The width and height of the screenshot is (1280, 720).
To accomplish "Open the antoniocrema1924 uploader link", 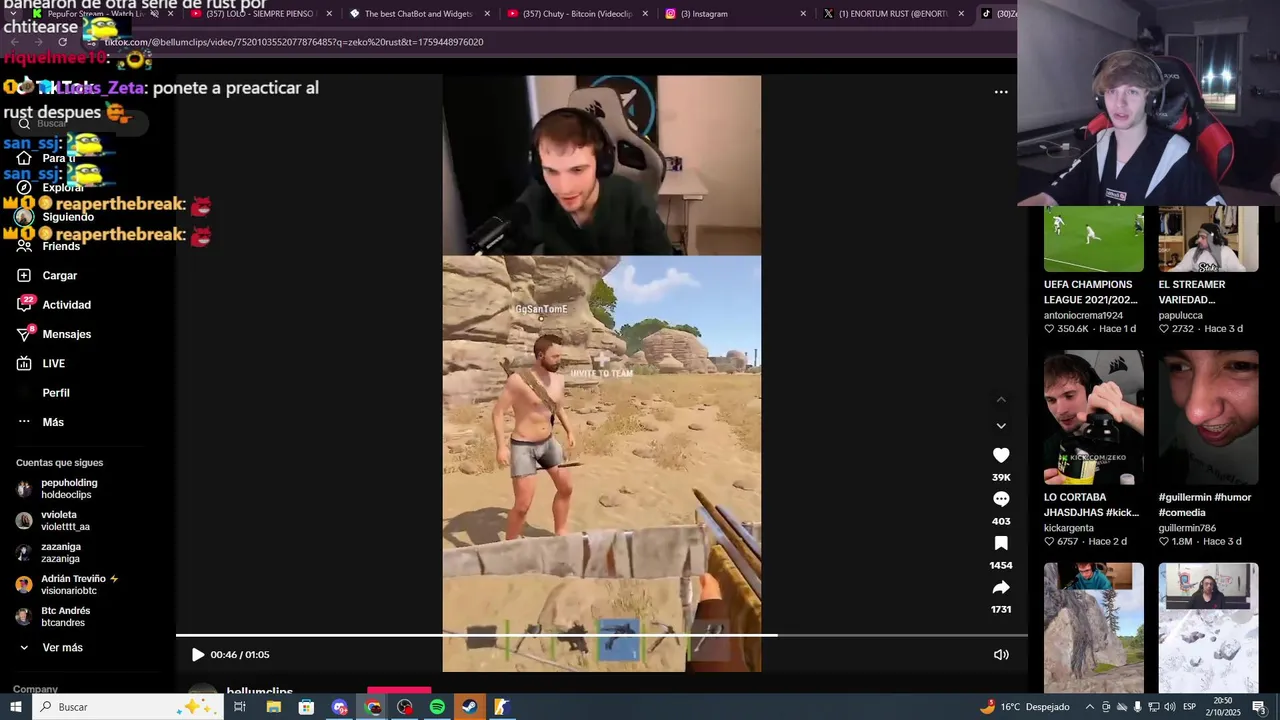I will tap(1083, 315).
